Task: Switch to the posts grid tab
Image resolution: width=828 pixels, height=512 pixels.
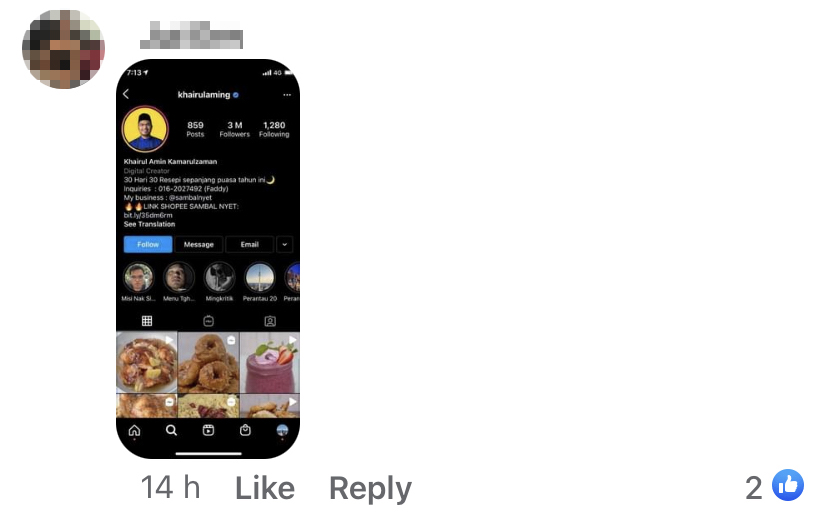Action: [147, 320]
